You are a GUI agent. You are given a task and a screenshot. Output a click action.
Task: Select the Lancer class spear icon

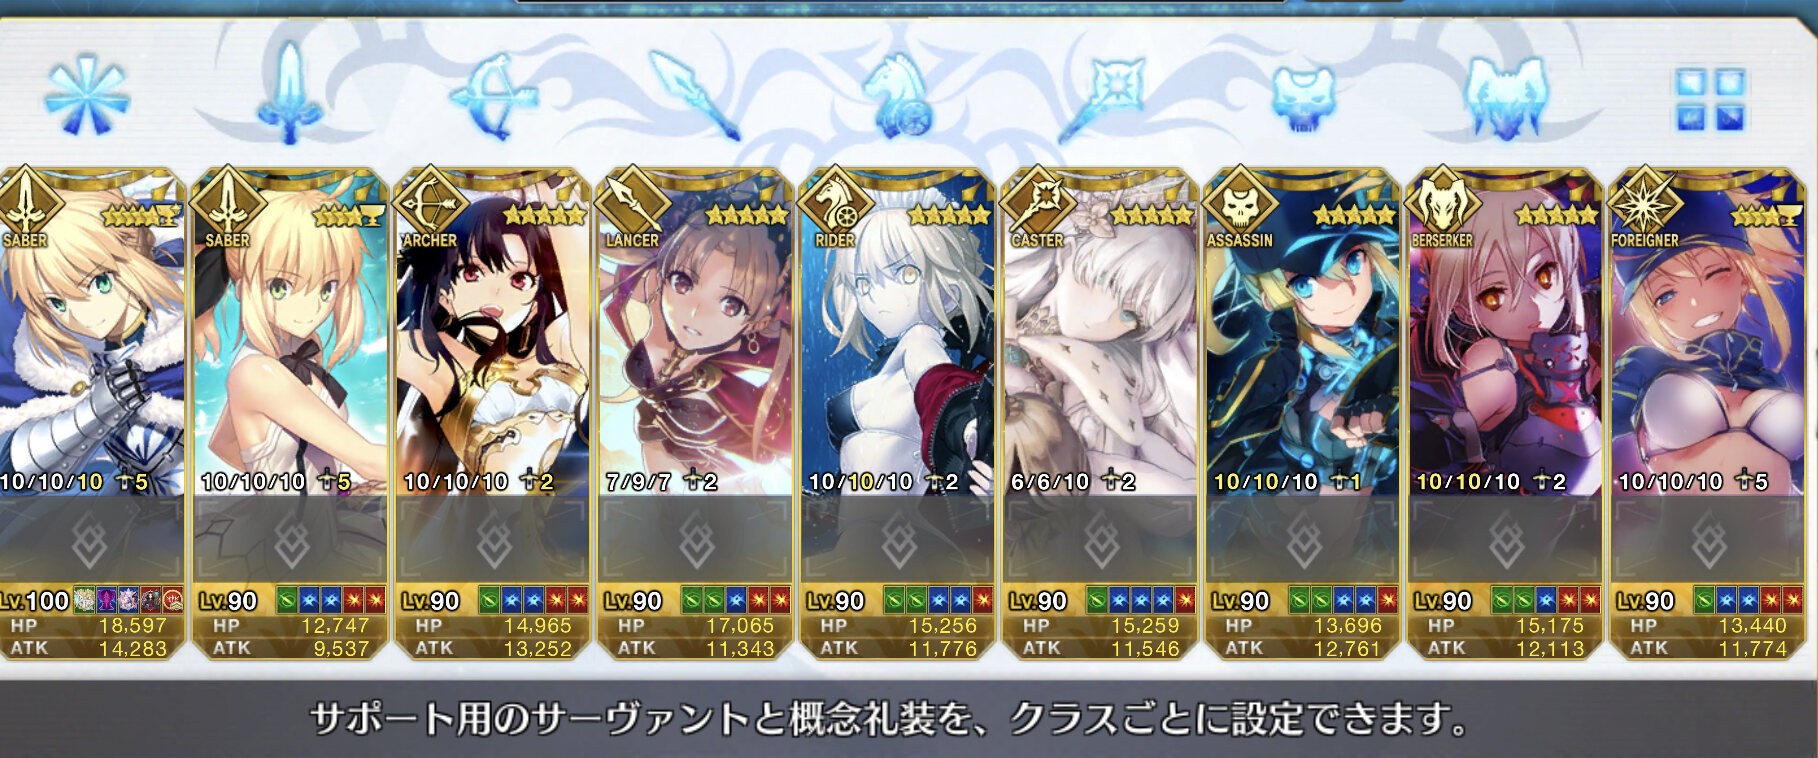coord(695,96)
